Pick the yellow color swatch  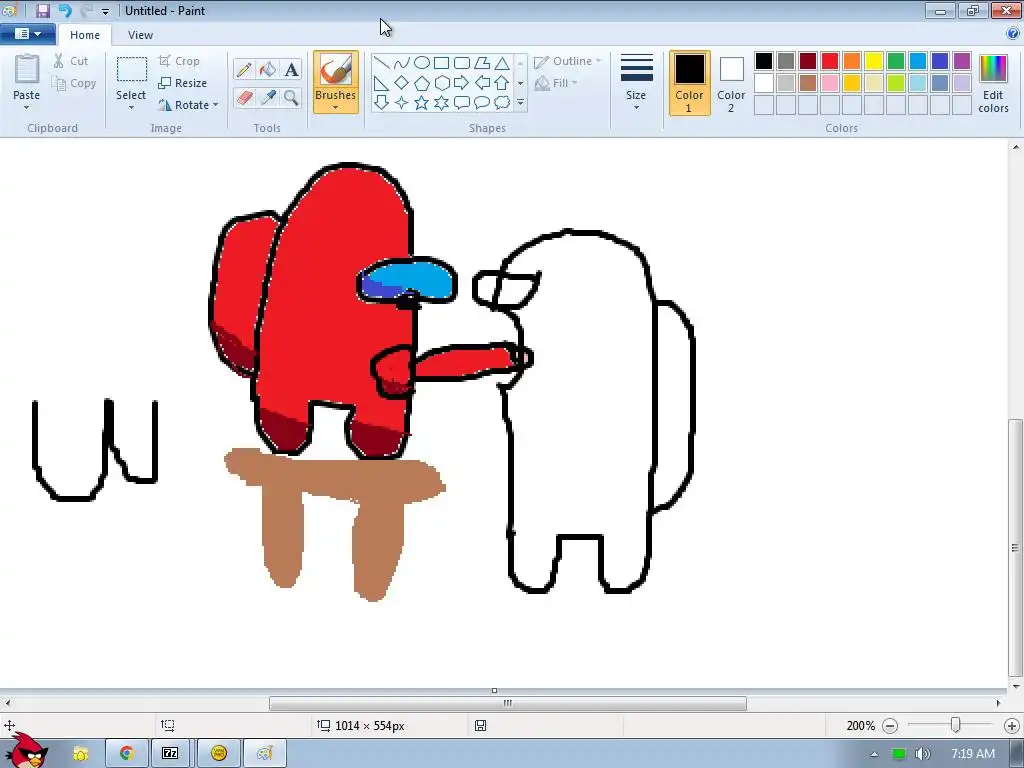point(874,61)
